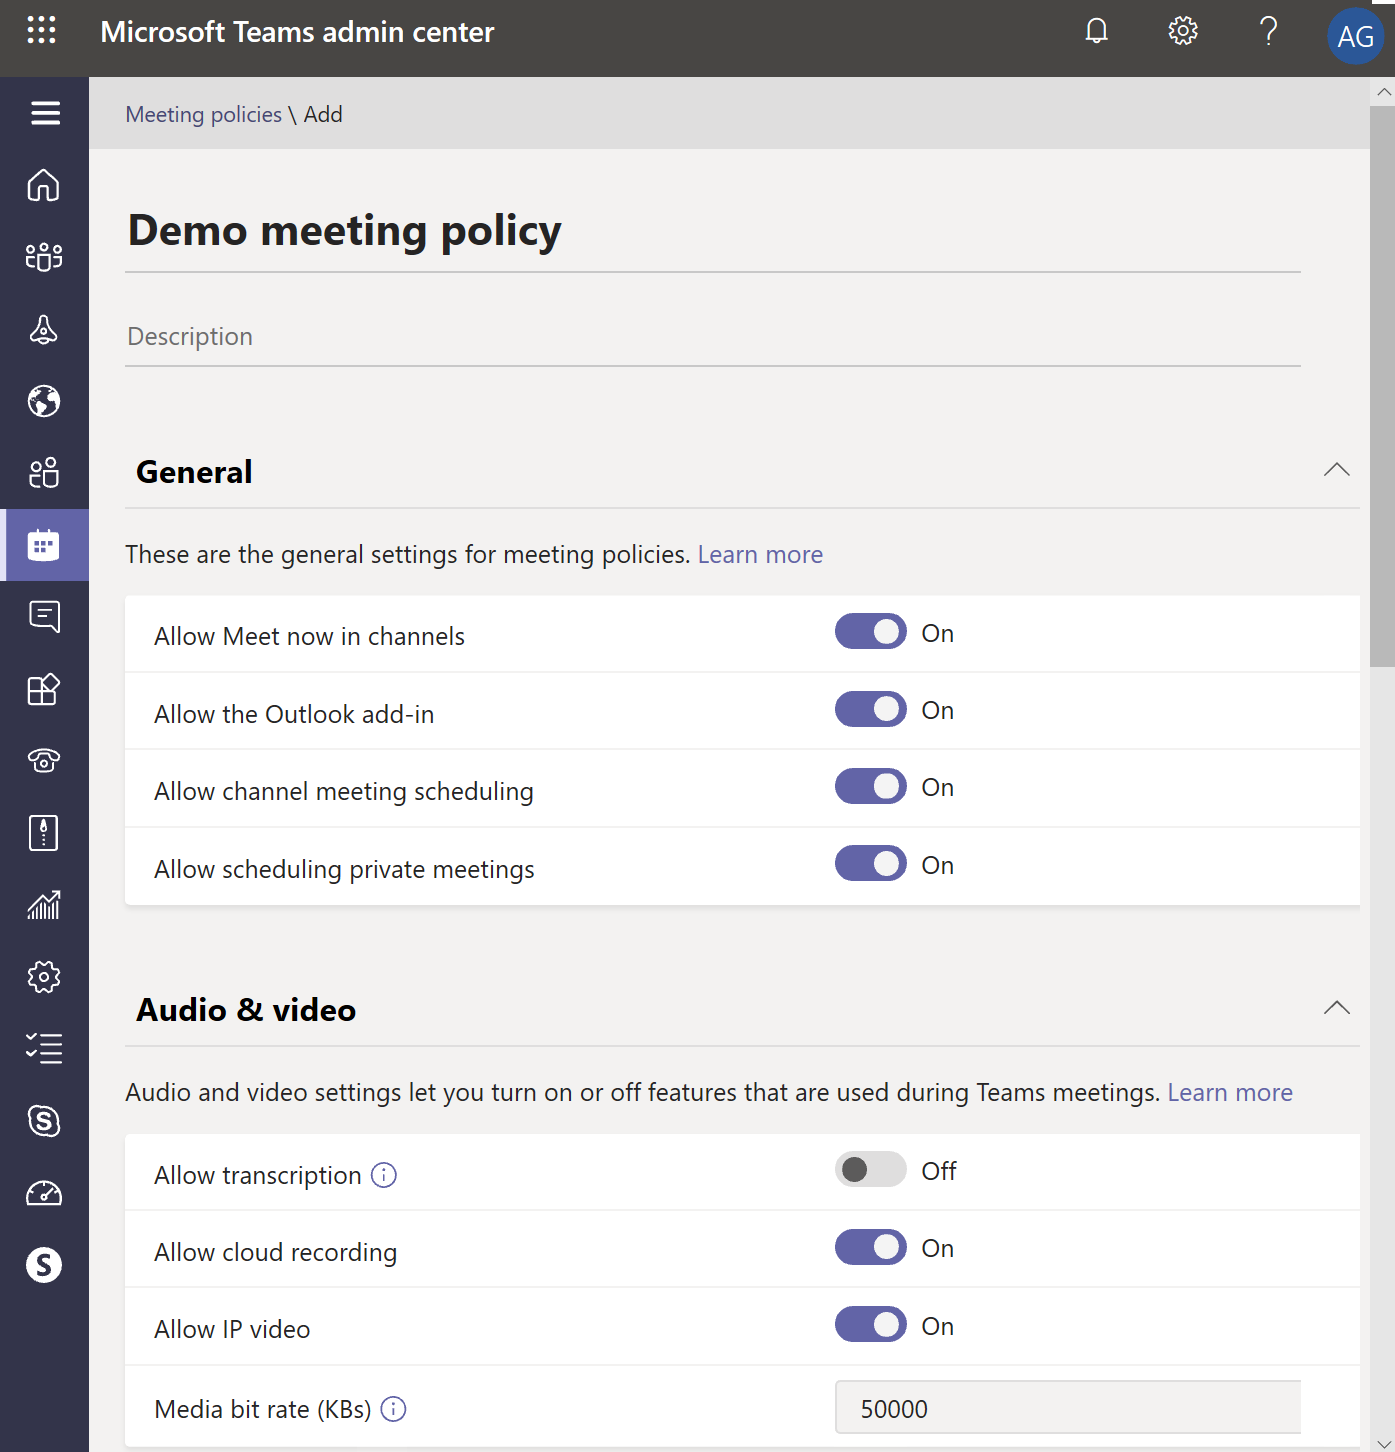Click Learn more link under General
Viewport: 1395px width, 1452px height.
click(760, 555)
